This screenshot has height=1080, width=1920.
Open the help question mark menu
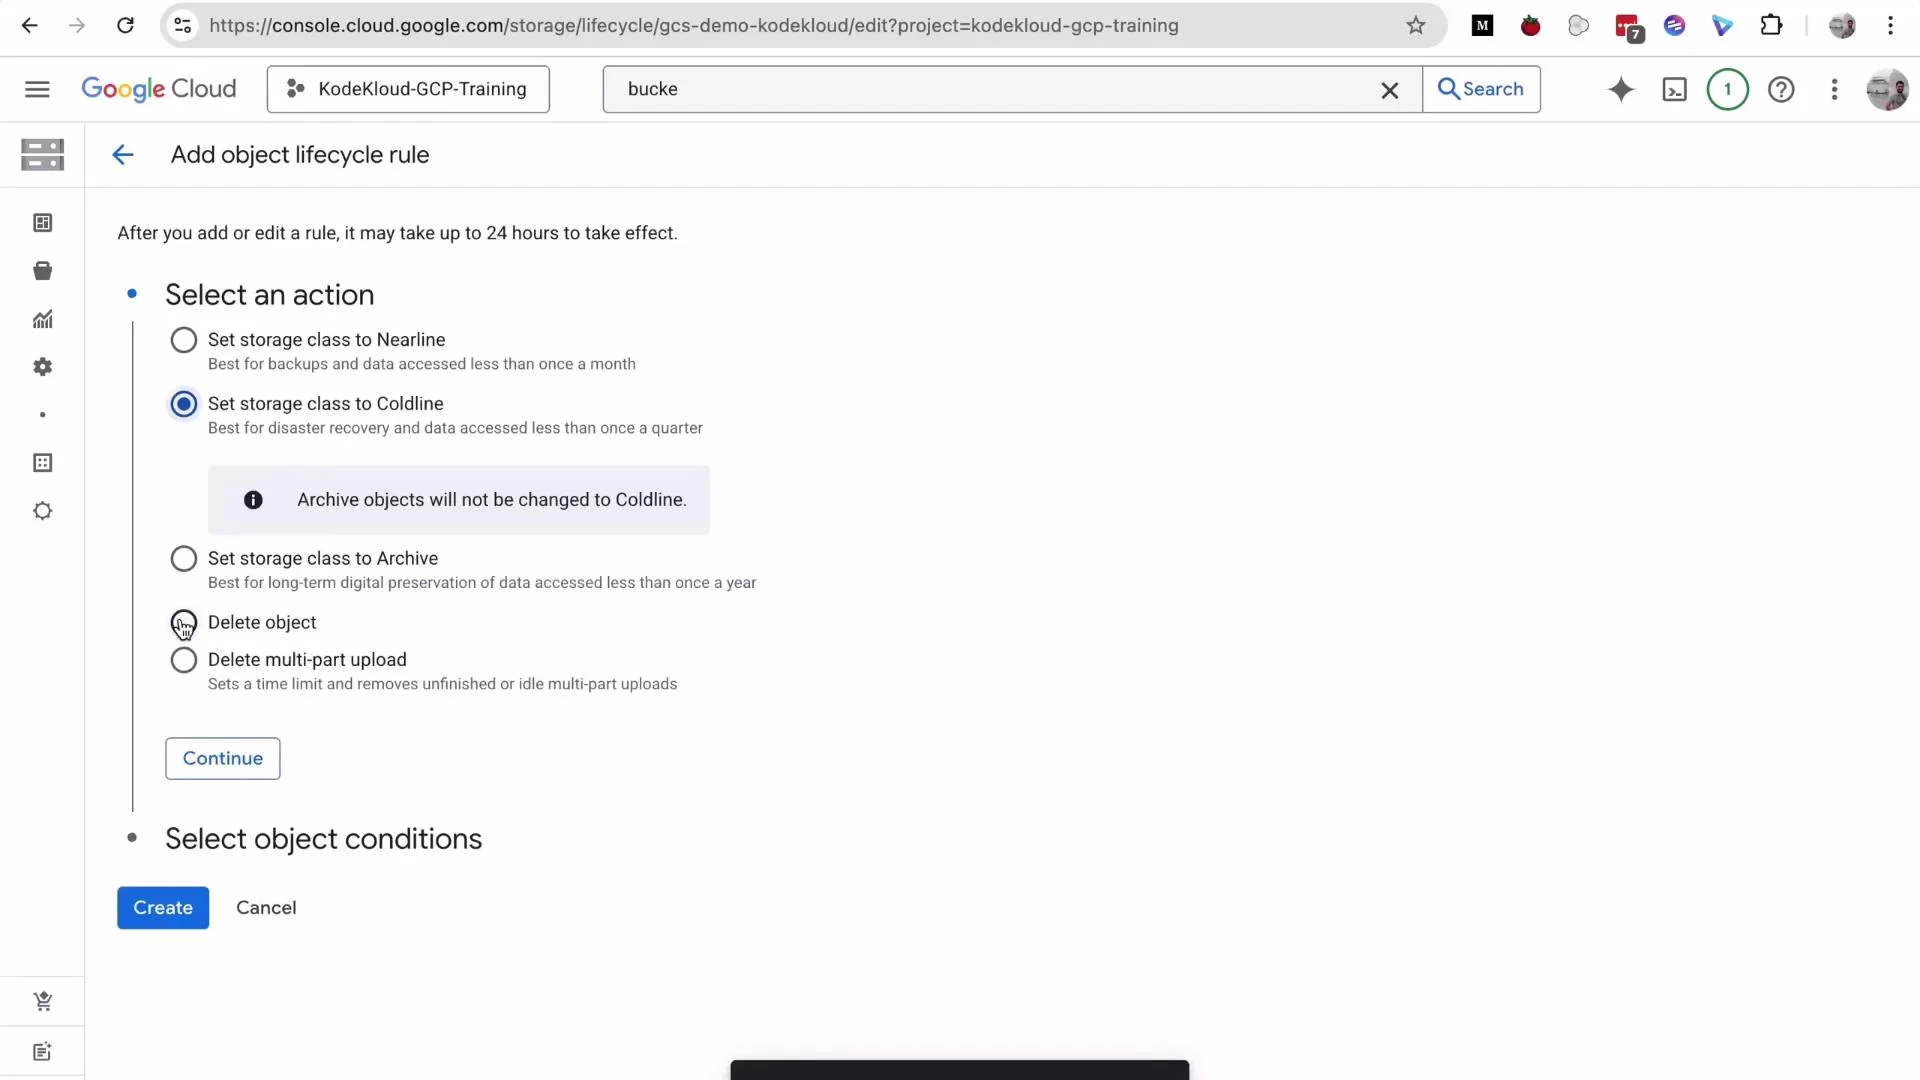1781,89
